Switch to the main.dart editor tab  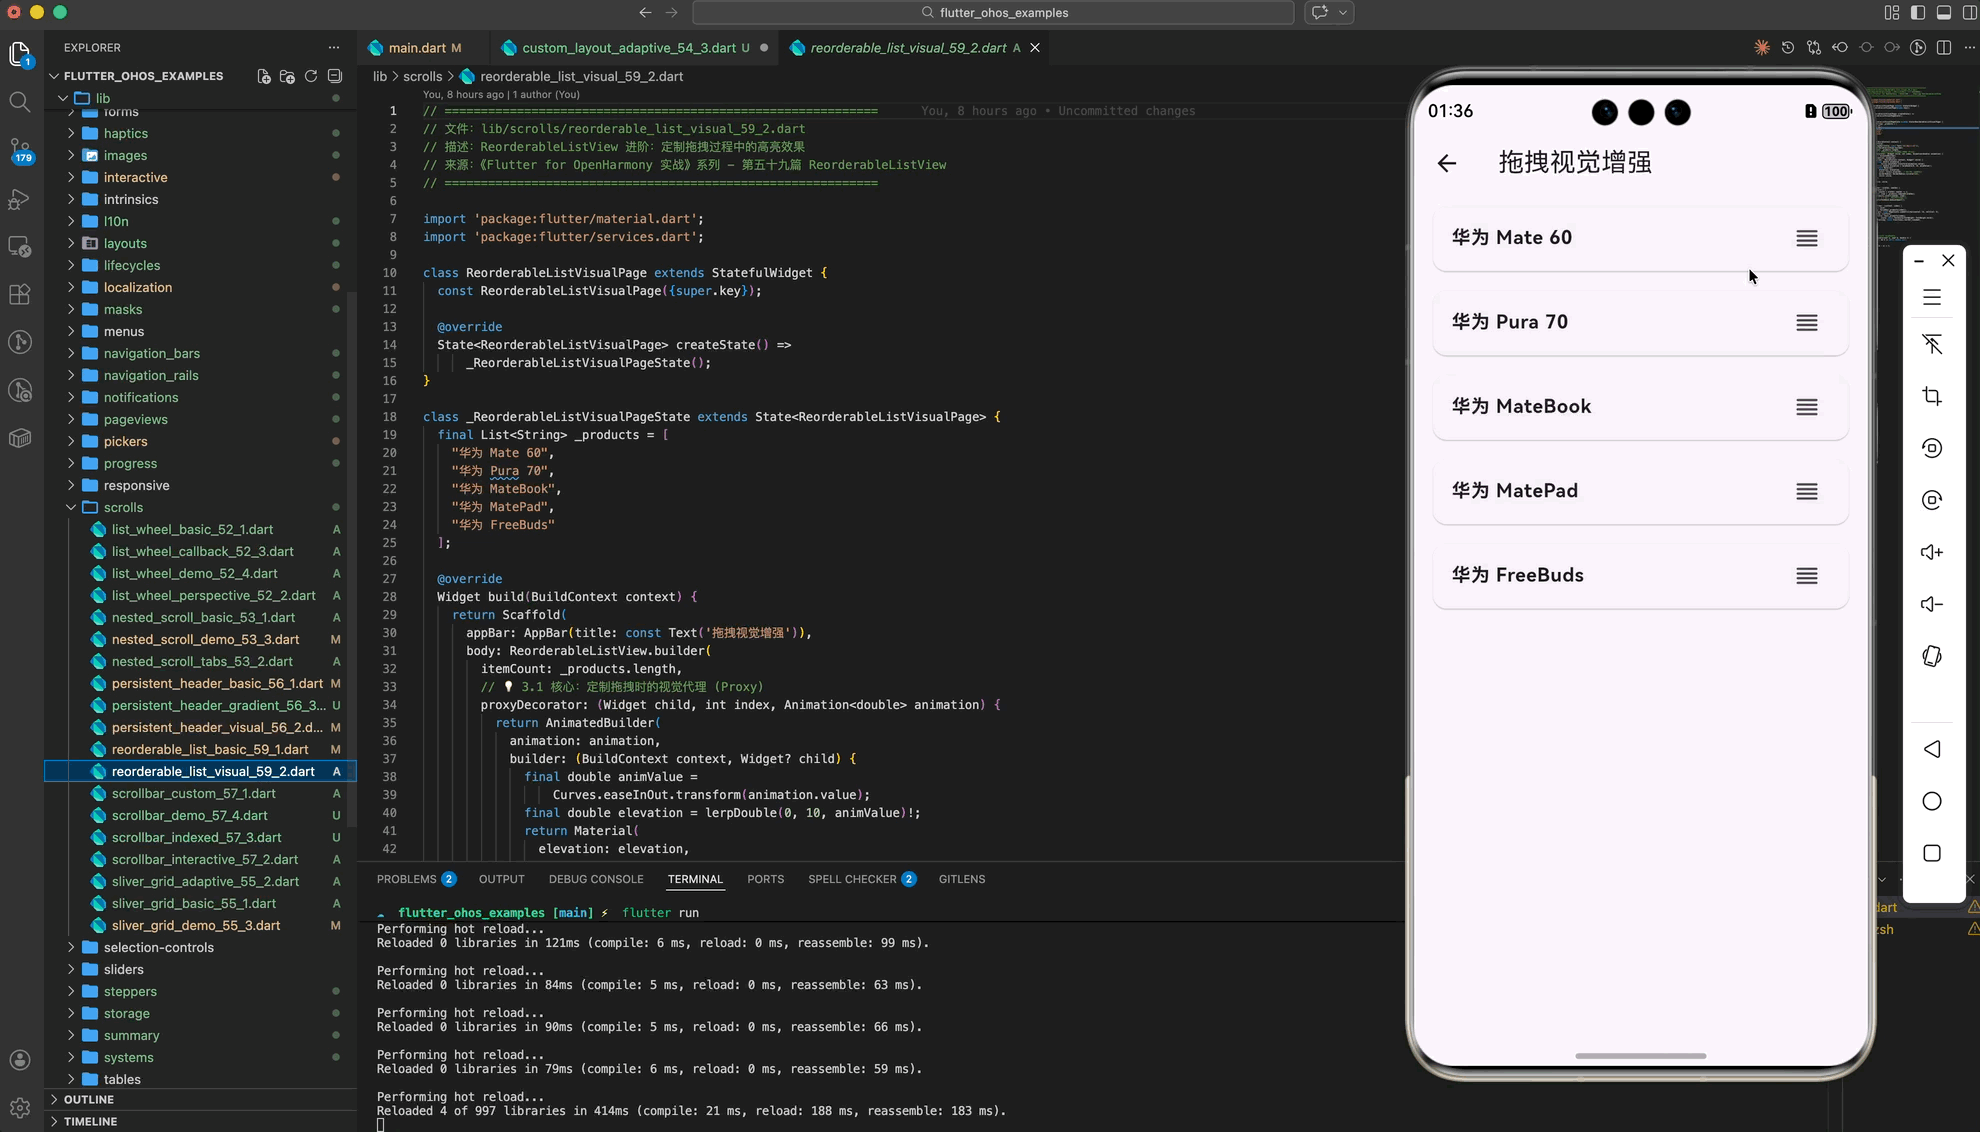[x=416, y=48]
